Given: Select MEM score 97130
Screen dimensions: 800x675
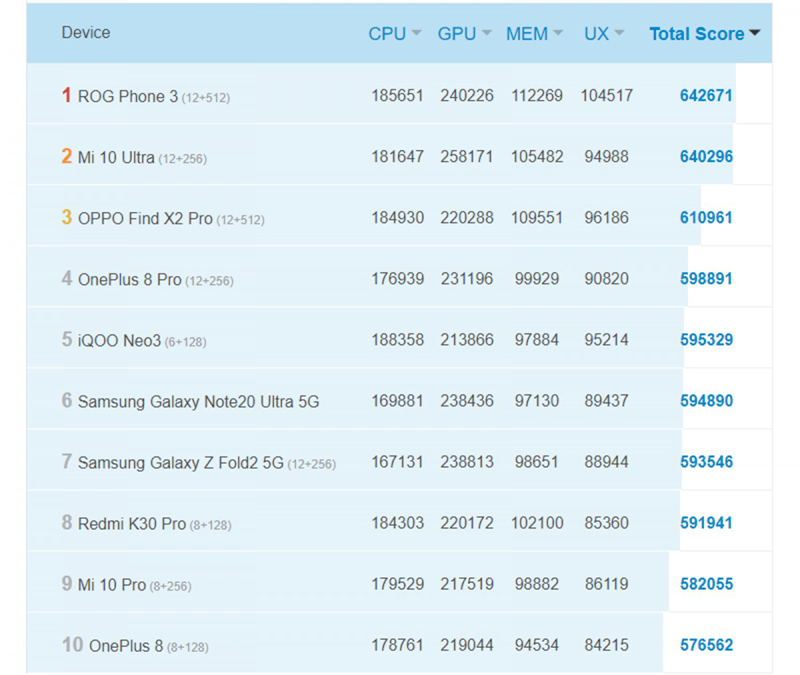Looking at the screenshot, I should click(x=537, y=401).
